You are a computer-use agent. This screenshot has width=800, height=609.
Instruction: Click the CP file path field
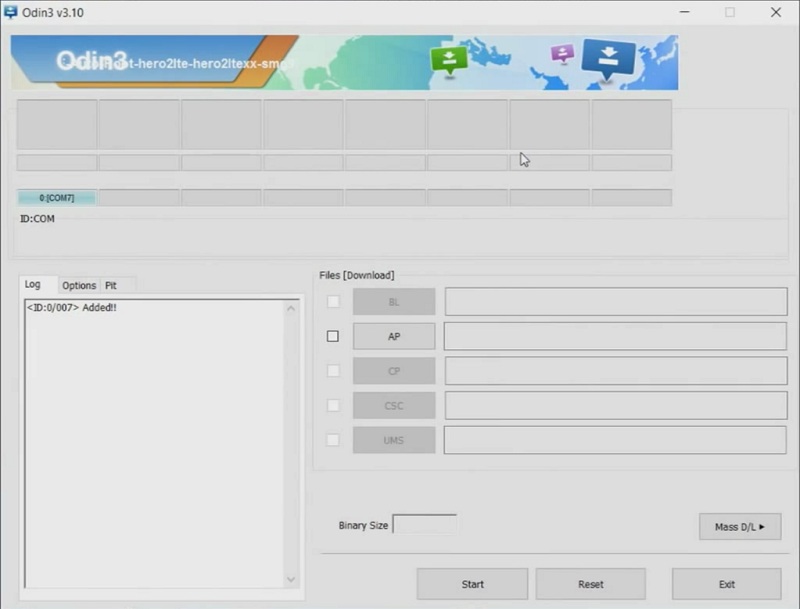[616, 371]
